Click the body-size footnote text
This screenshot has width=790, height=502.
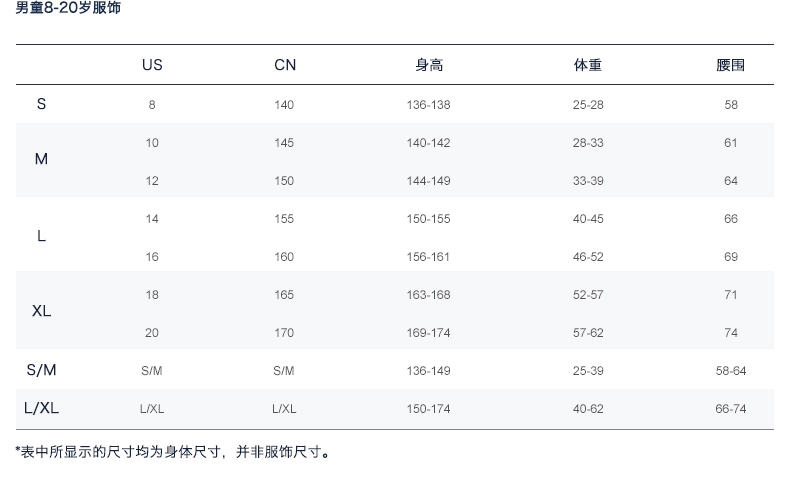[173, 452]
